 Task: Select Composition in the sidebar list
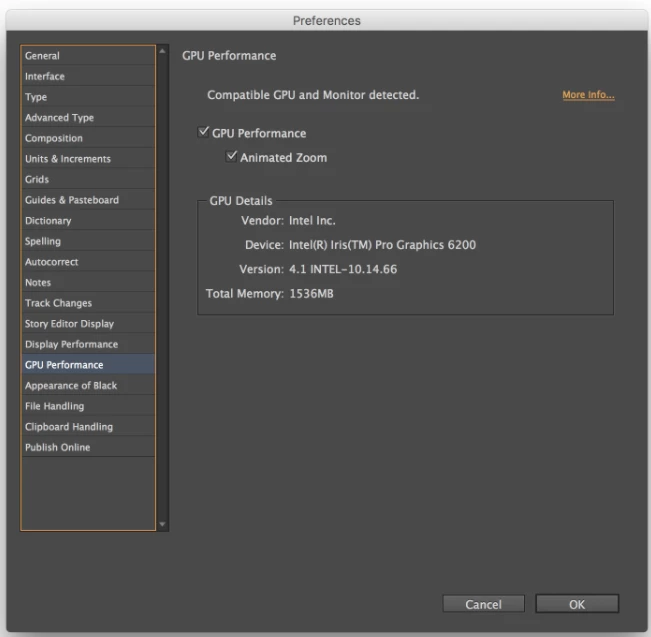tap(88, 138)
